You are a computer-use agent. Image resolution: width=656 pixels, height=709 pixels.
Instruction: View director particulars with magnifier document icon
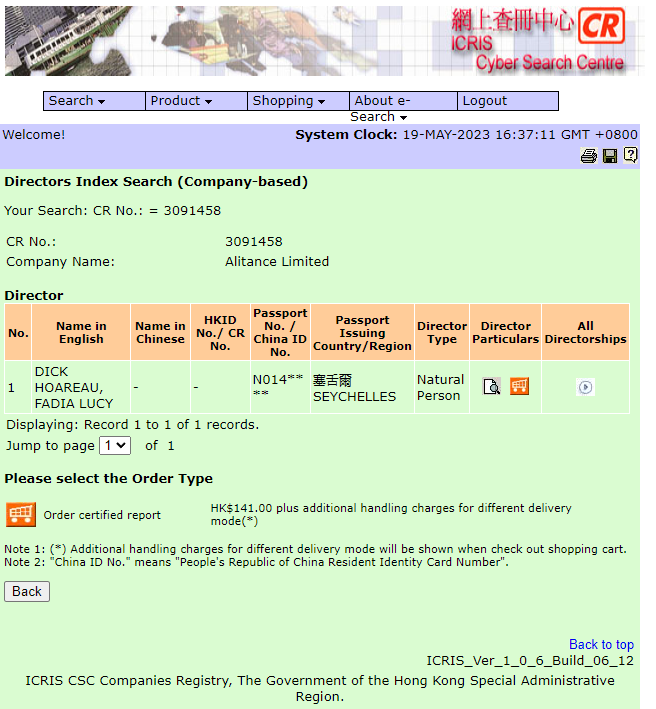tap(491, 387)
